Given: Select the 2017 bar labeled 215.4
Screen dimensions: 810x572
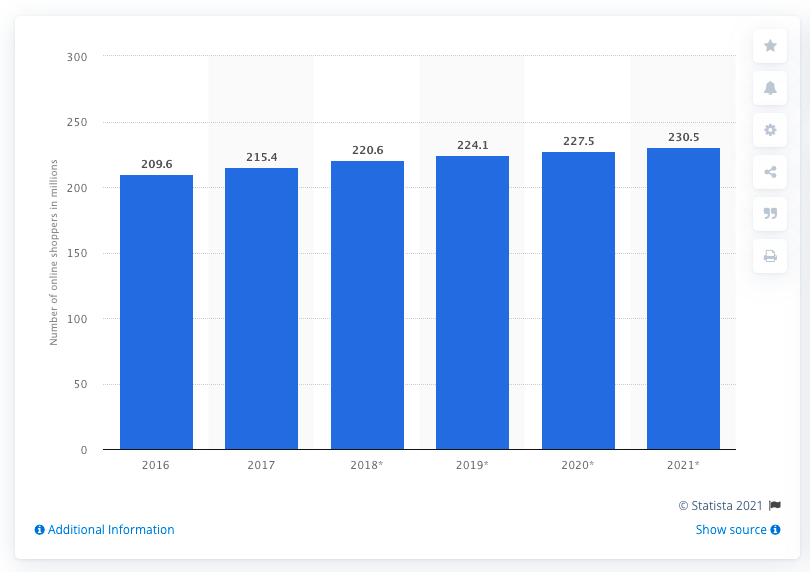Looking at the screenshot, I should pyautogui.click(x=261, y=308).
